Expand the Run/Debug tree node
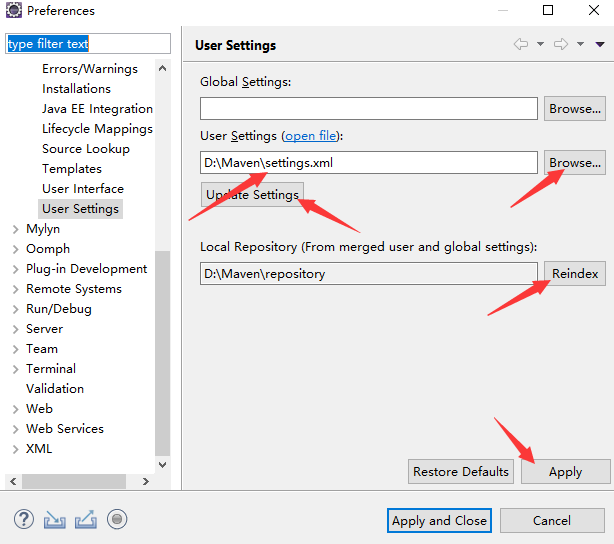The width and height of the screenshot is (614, 544). [15, 309]
